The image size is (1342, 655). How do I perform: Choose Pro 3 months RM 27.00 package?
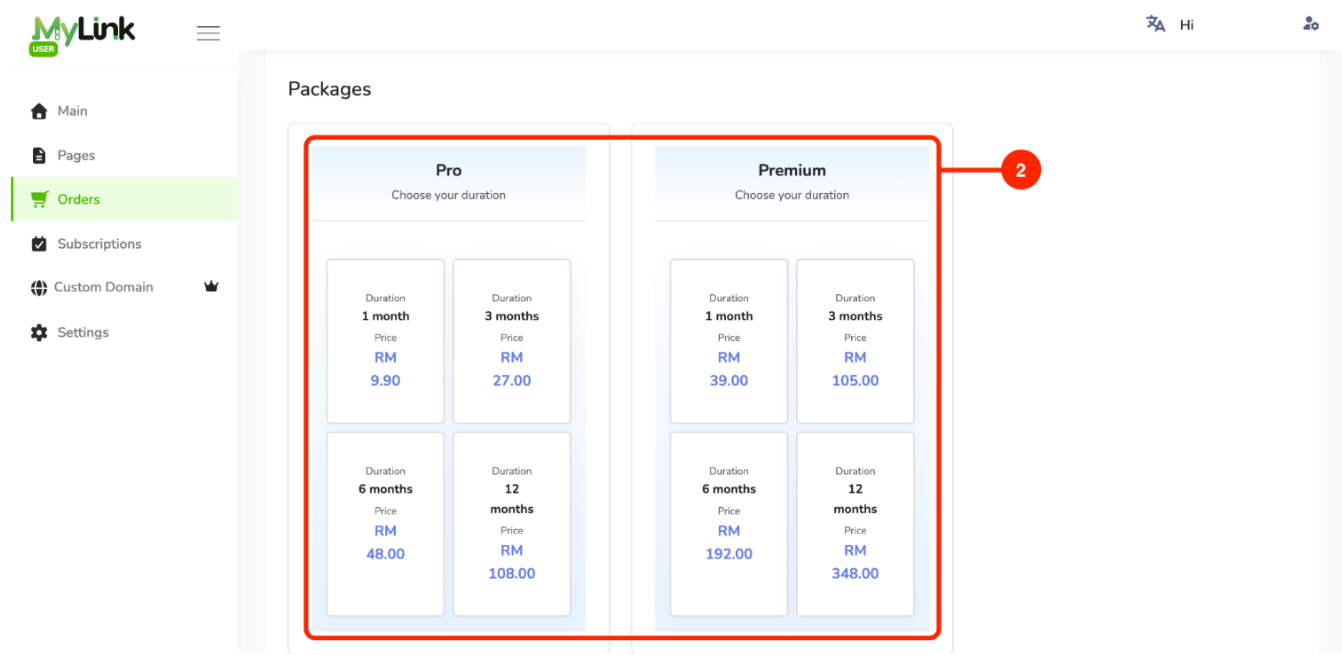[512, 341]
